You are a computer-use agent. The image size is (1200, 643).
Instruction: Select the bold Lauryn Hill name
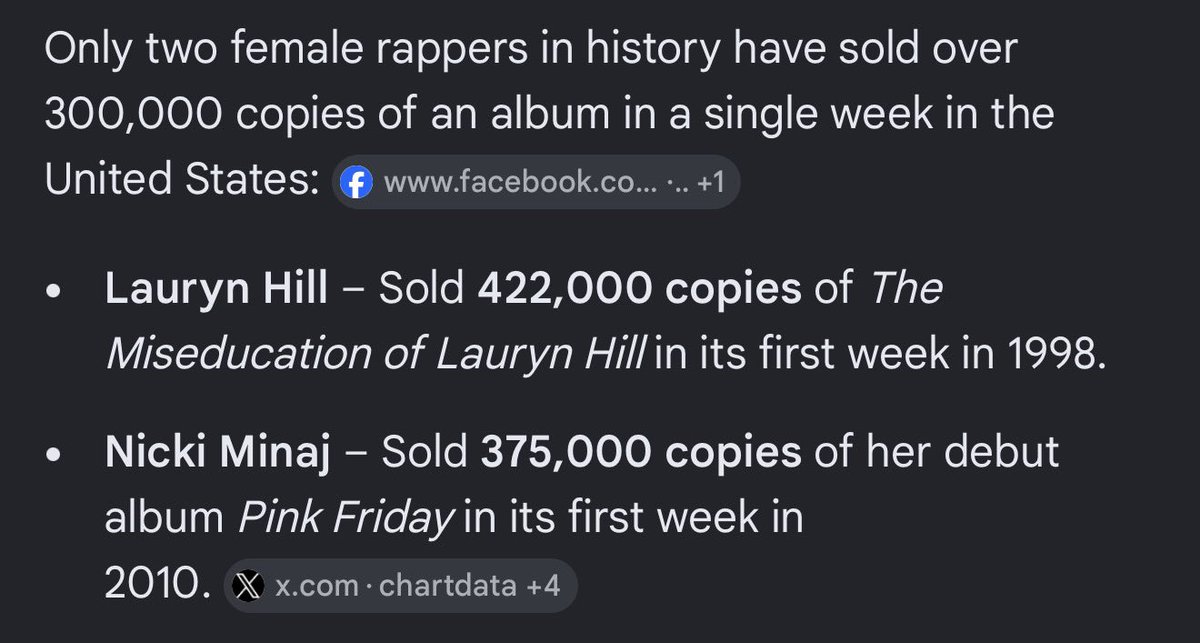coord(216,290)
